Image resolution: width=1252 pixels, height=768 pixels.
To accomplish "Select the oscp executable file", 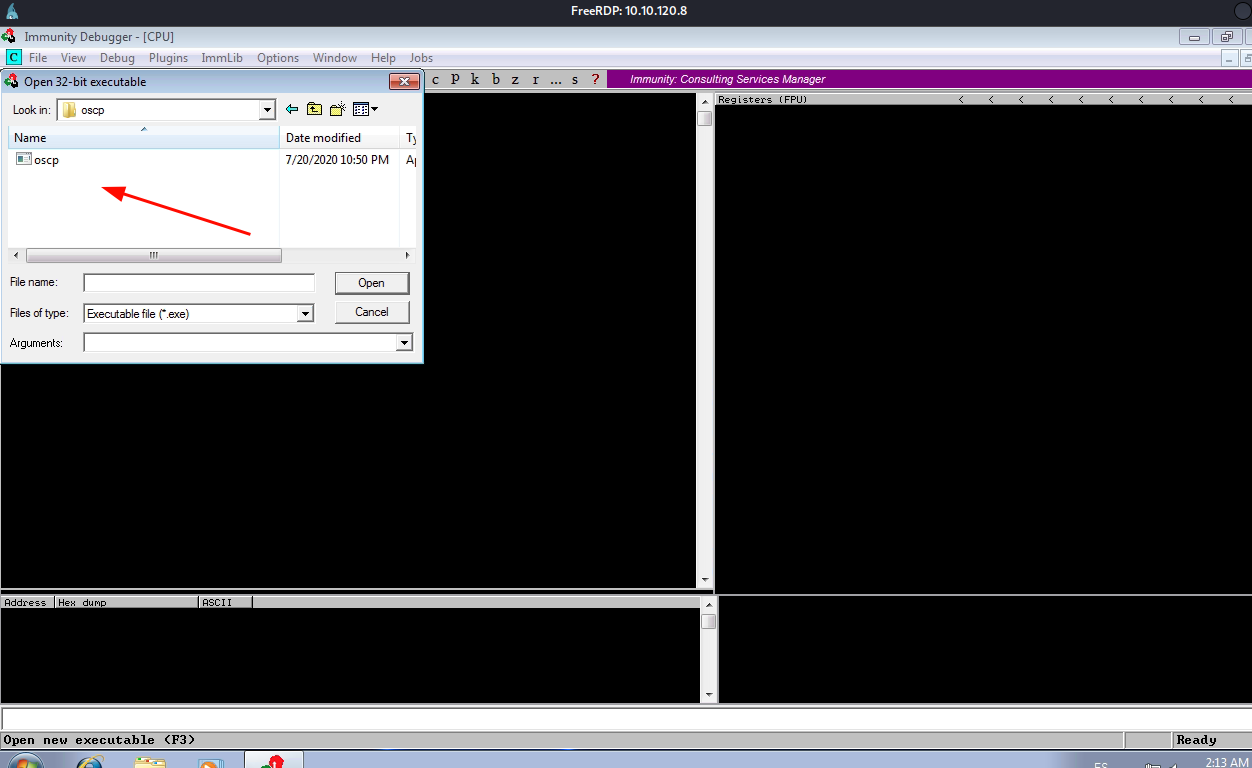I will pos(38,160).
